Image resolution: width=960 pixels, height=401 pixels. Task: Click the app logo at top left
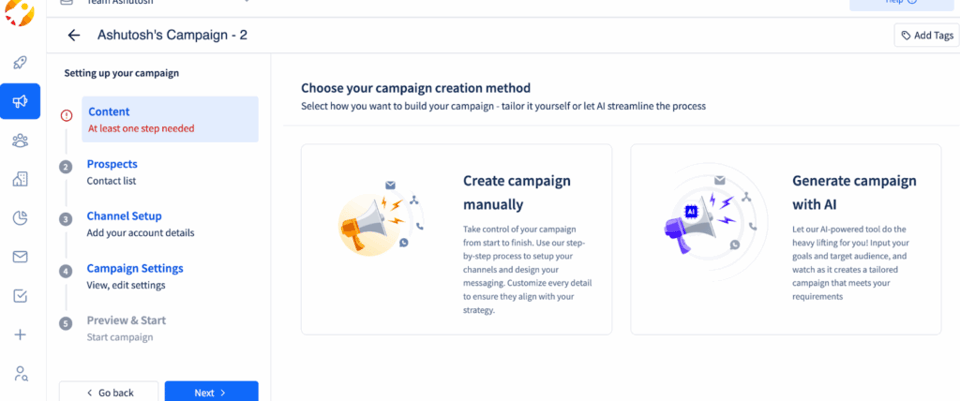pos(19,12)
